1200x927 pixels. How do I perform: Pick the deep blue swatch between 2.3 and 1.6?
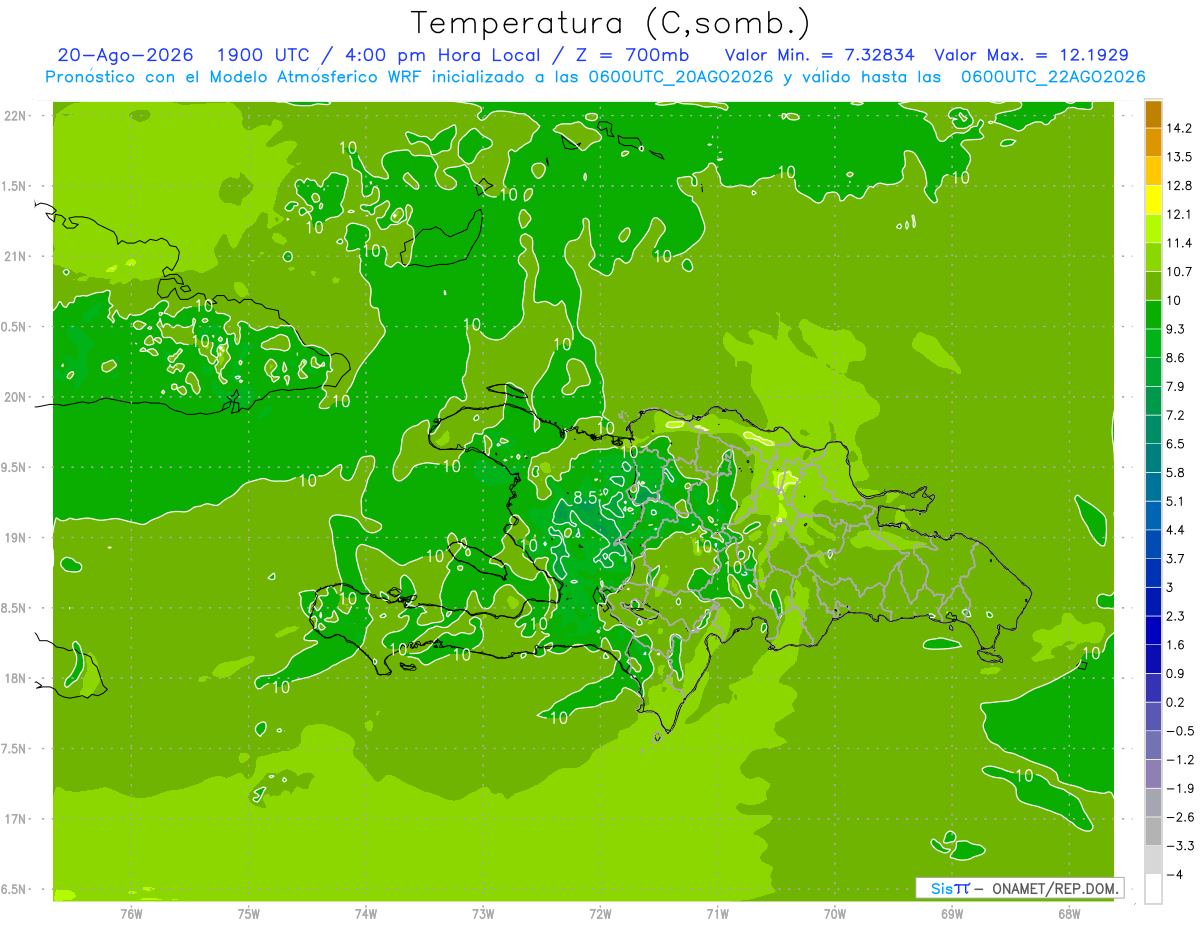[1153, 630]
